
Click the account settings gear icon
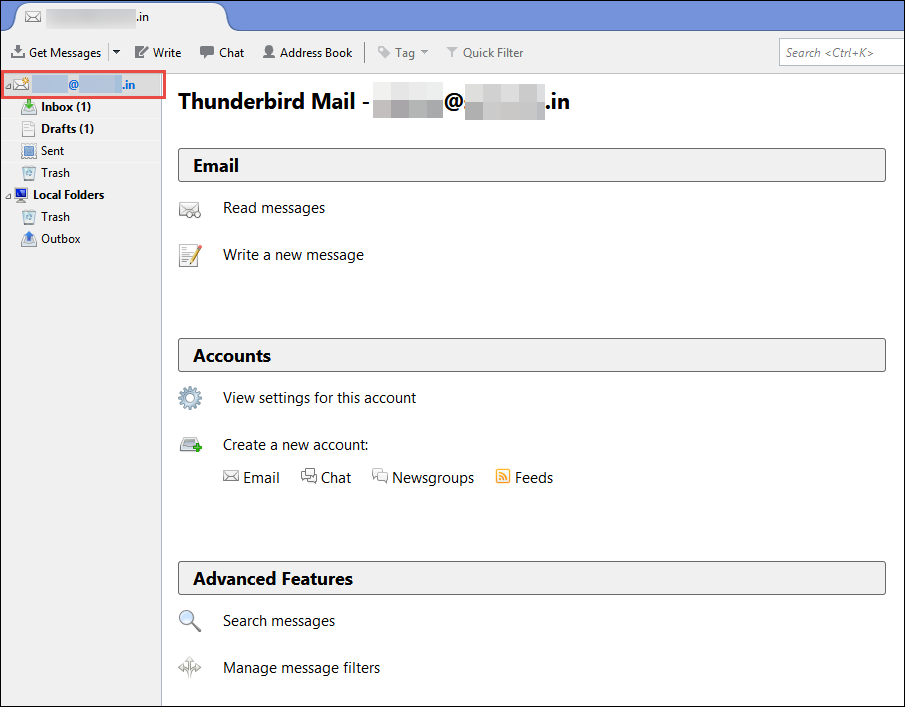tap(190, 398)
